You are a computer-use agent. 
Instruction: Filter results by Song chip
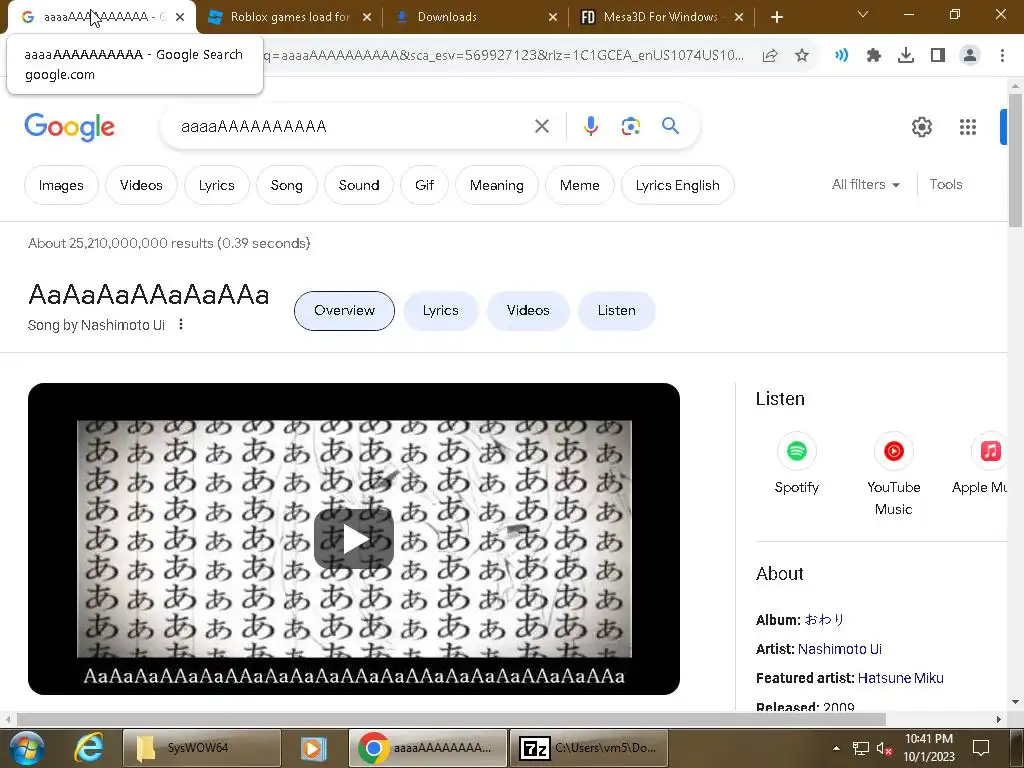click(287, 185)
